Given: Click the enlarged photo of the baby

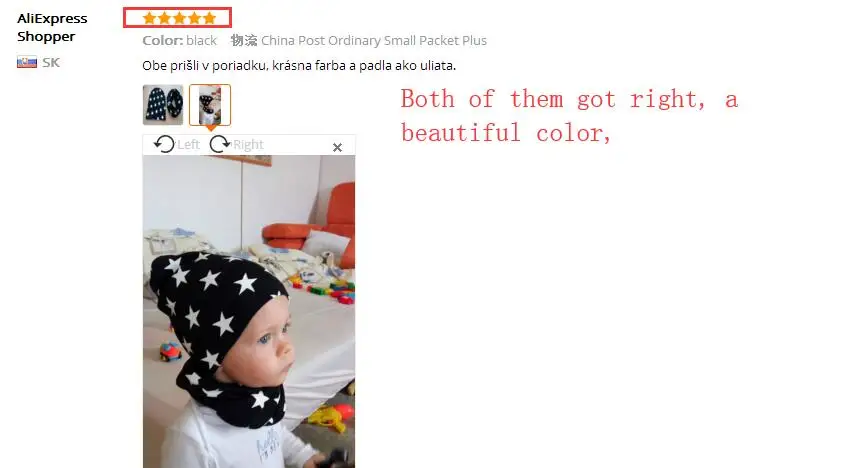Looking at the screenshot, I should click(249, 311).
